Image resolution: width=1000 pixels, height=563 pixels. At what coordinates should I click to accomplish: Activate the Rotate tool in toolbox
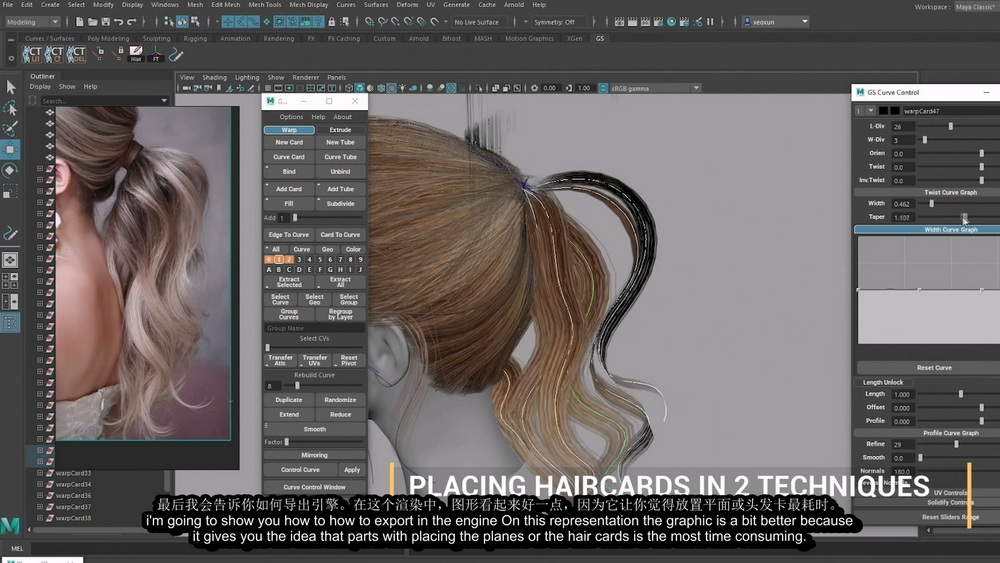pyautogui.click(x=10, y=170)
